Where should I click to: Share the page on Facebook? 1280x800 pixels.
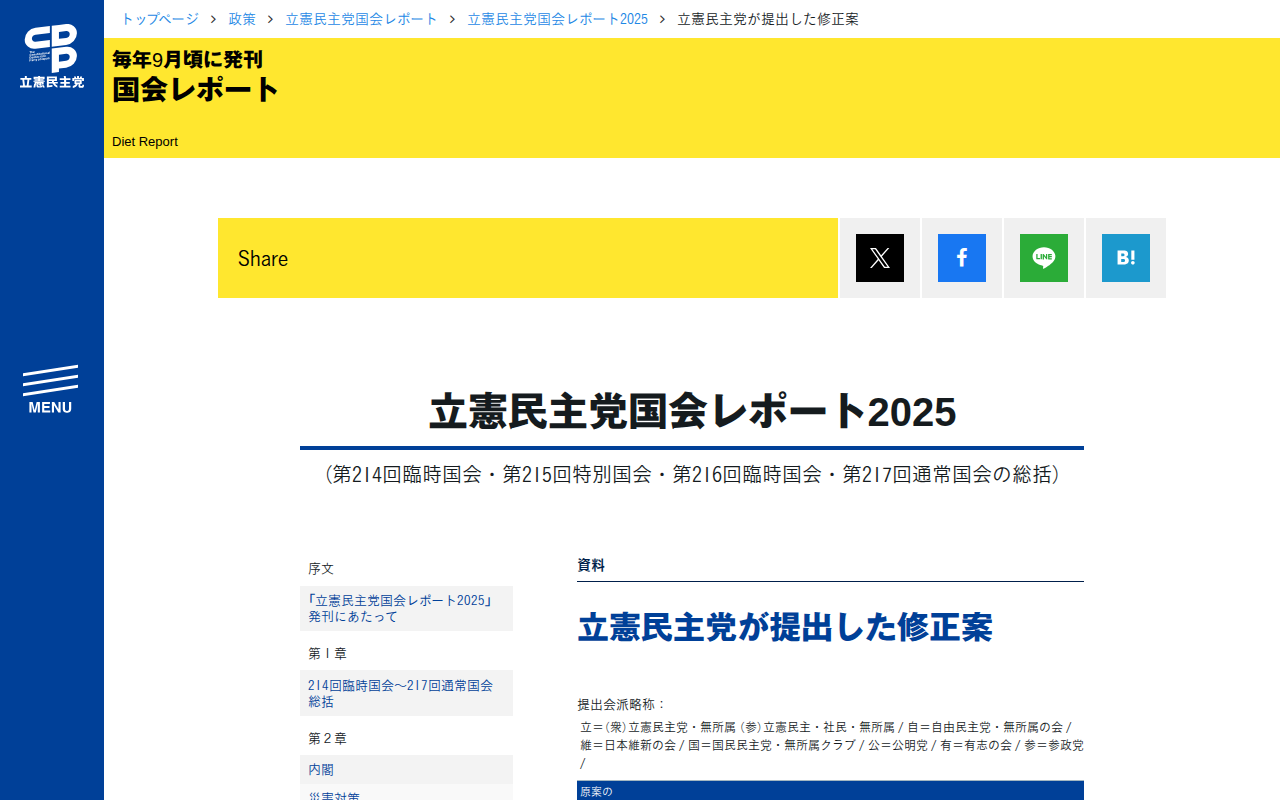tap(962, 258)
